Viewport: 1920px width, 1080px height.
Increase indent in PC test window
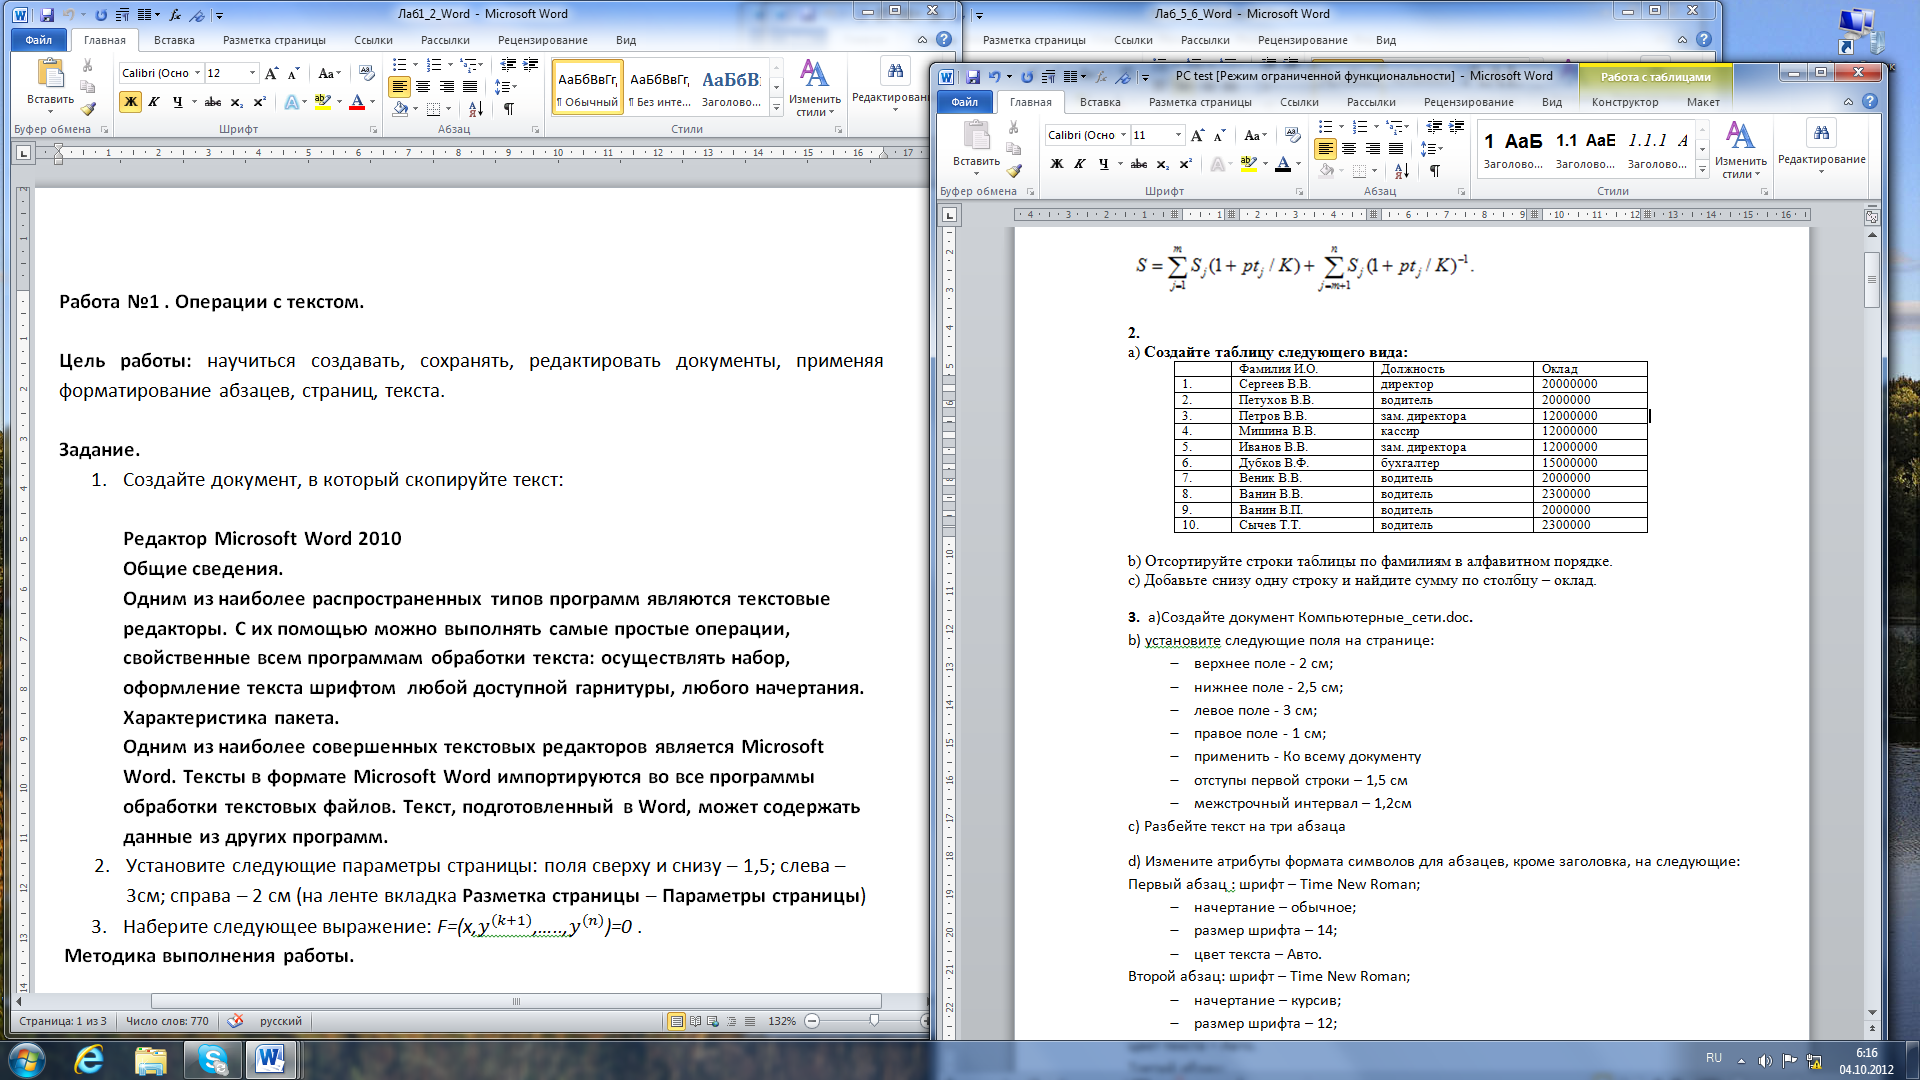tap(1457, 127)
